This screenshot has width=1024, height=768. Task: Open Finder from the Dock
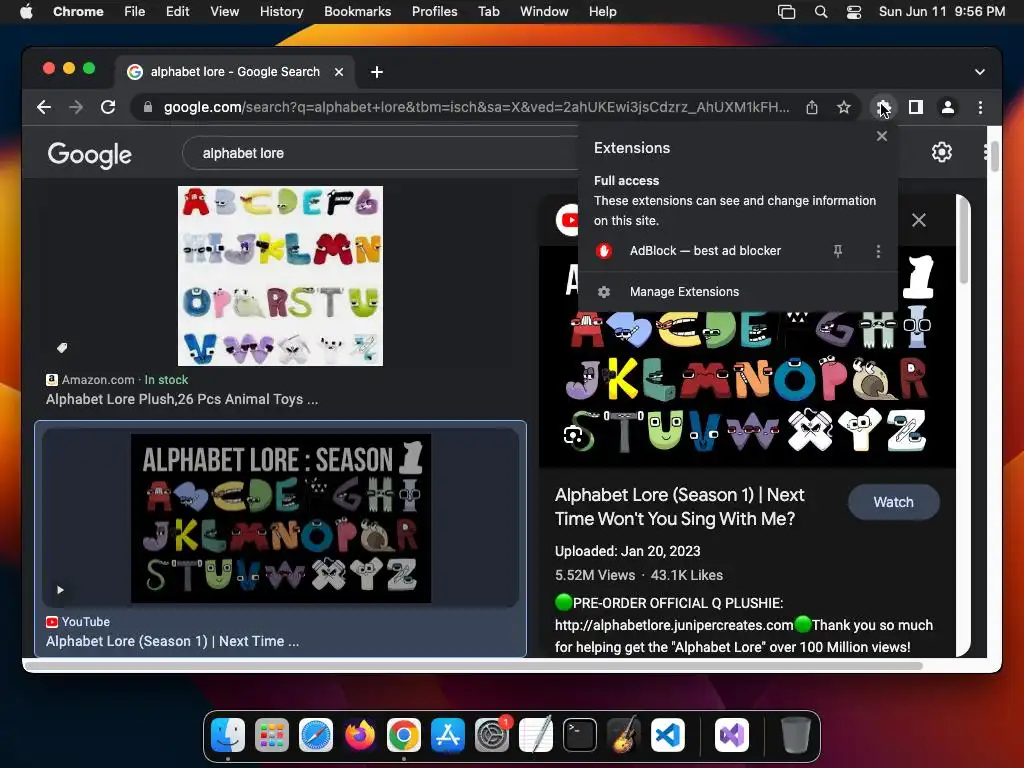[228, 735]
